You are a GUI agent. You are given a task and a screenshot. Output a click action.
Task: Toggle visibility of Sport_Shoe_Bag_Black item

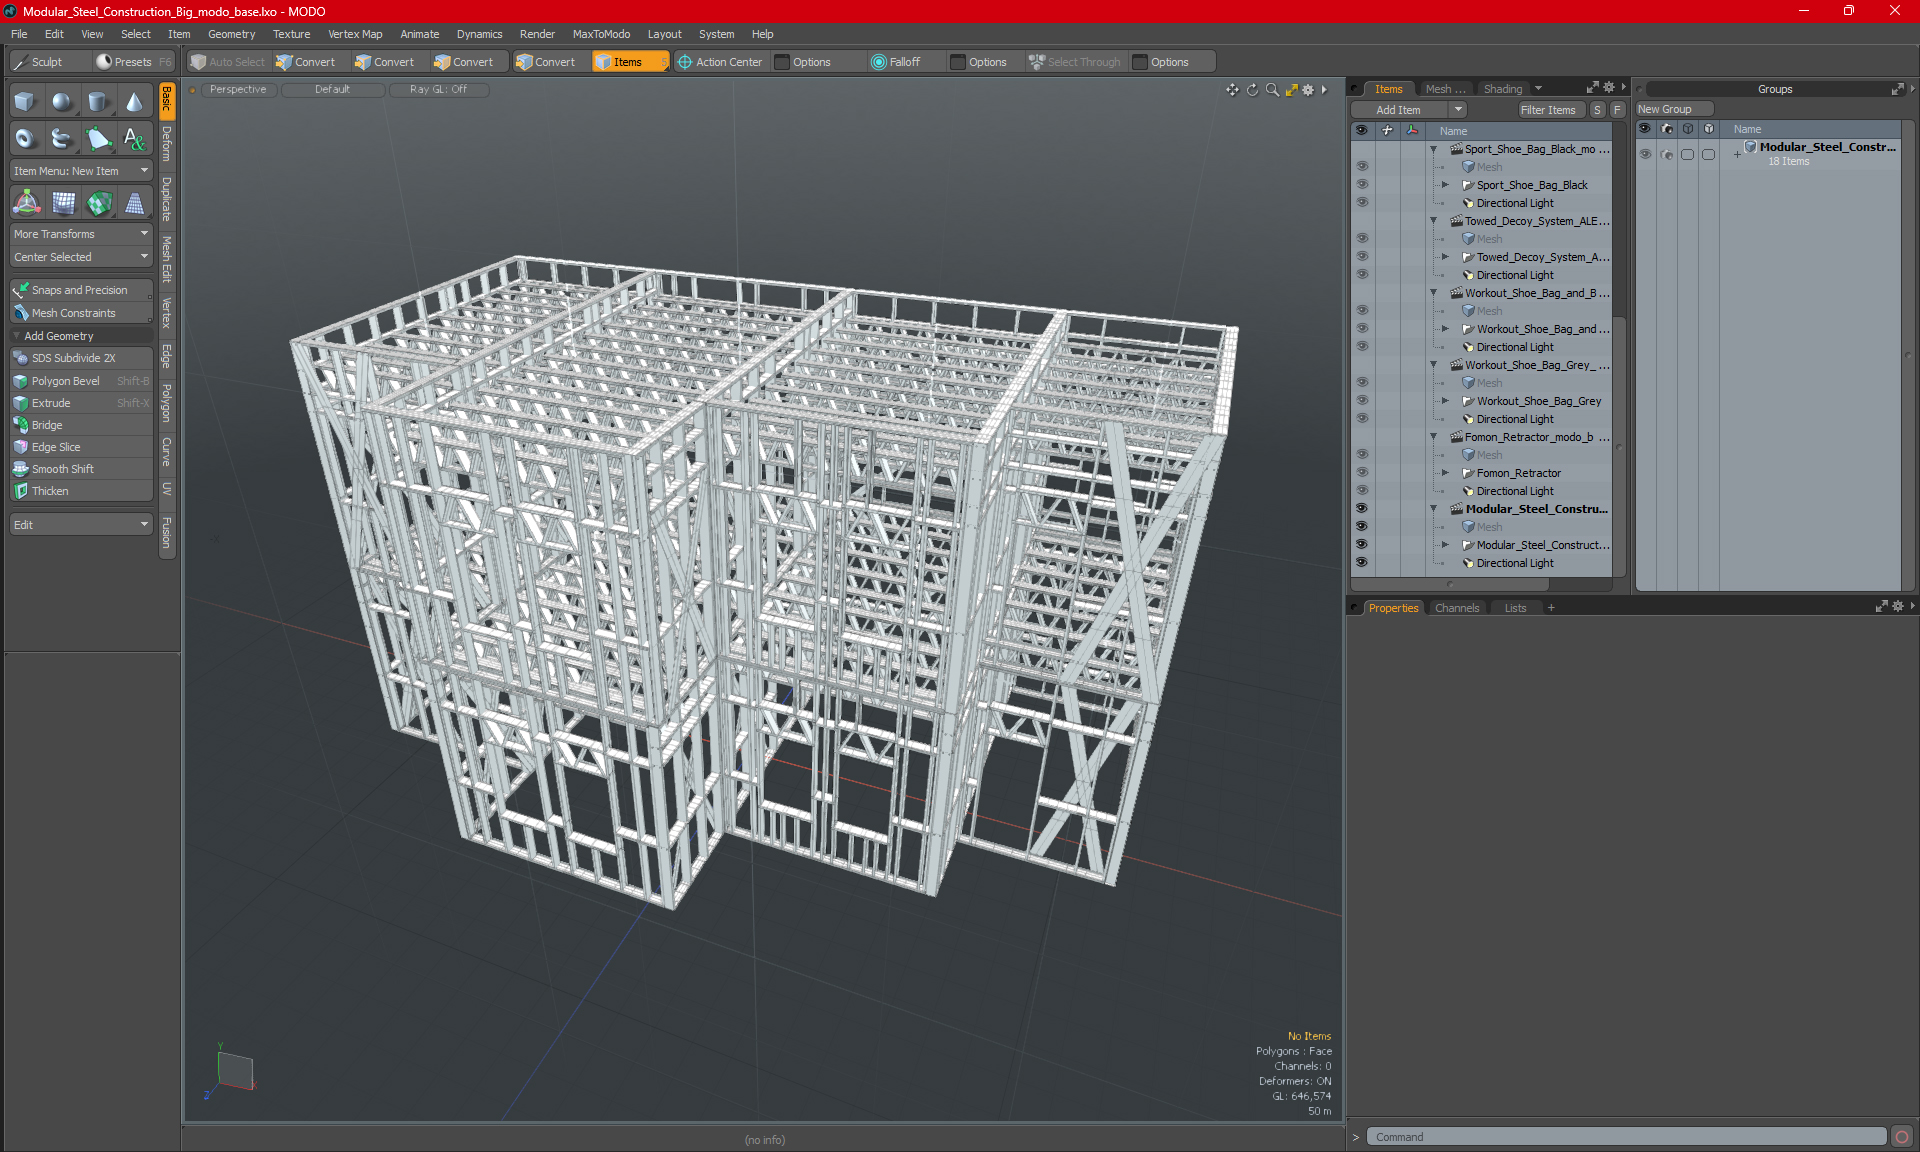point(1361,185)
